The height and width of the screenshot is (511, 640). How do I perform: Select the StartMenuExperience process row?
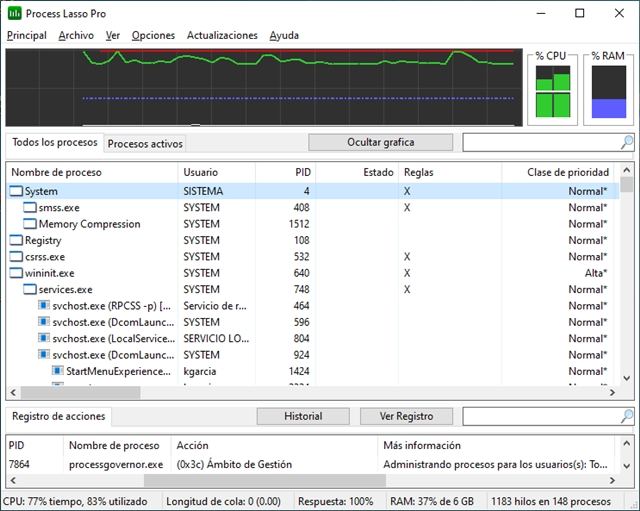point(313,371)
